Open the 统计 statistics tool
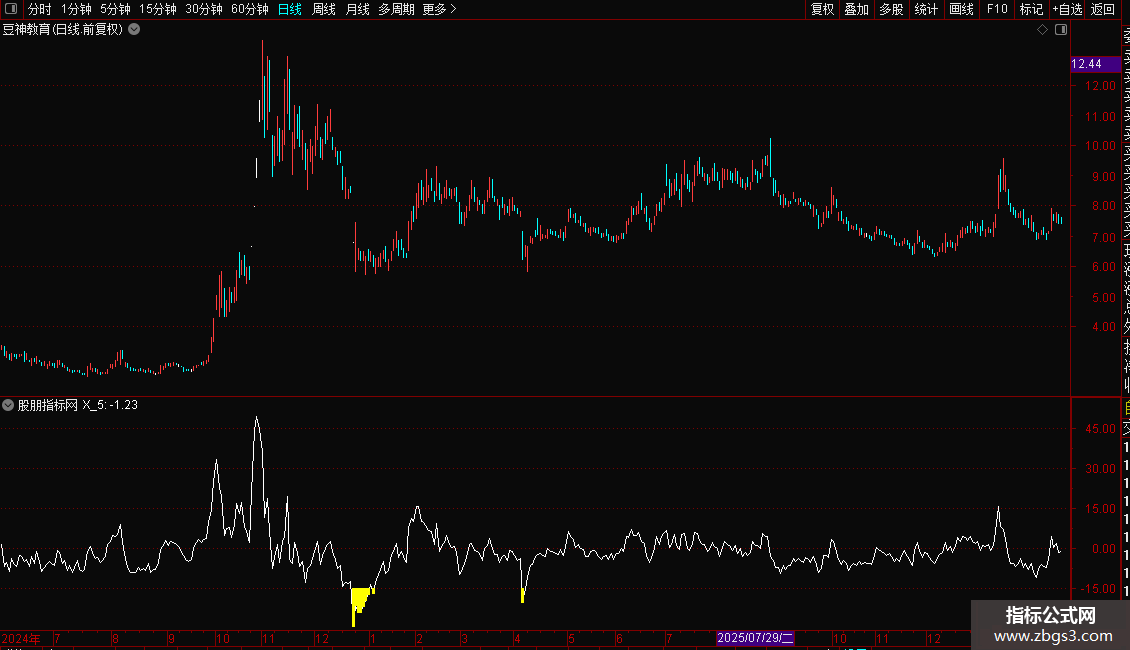1130x650 pixels. click(x=926, y=9)
